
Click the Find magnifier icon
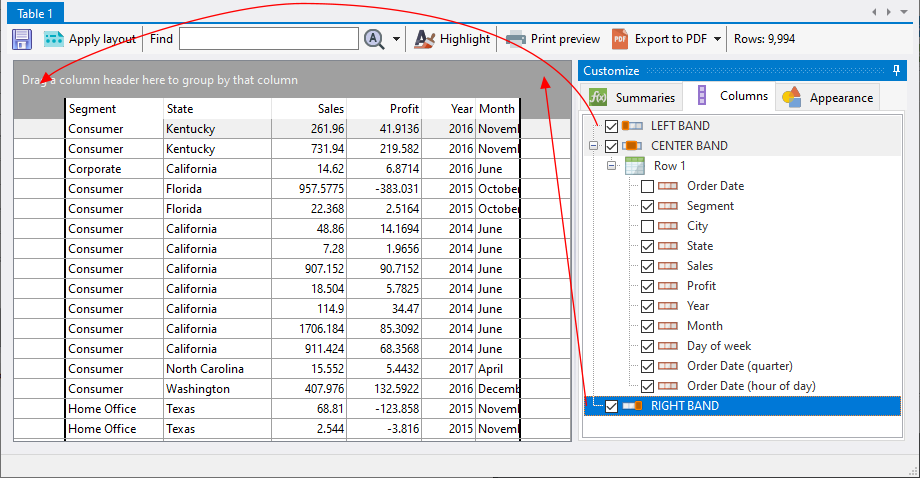(x=374, y=39)
